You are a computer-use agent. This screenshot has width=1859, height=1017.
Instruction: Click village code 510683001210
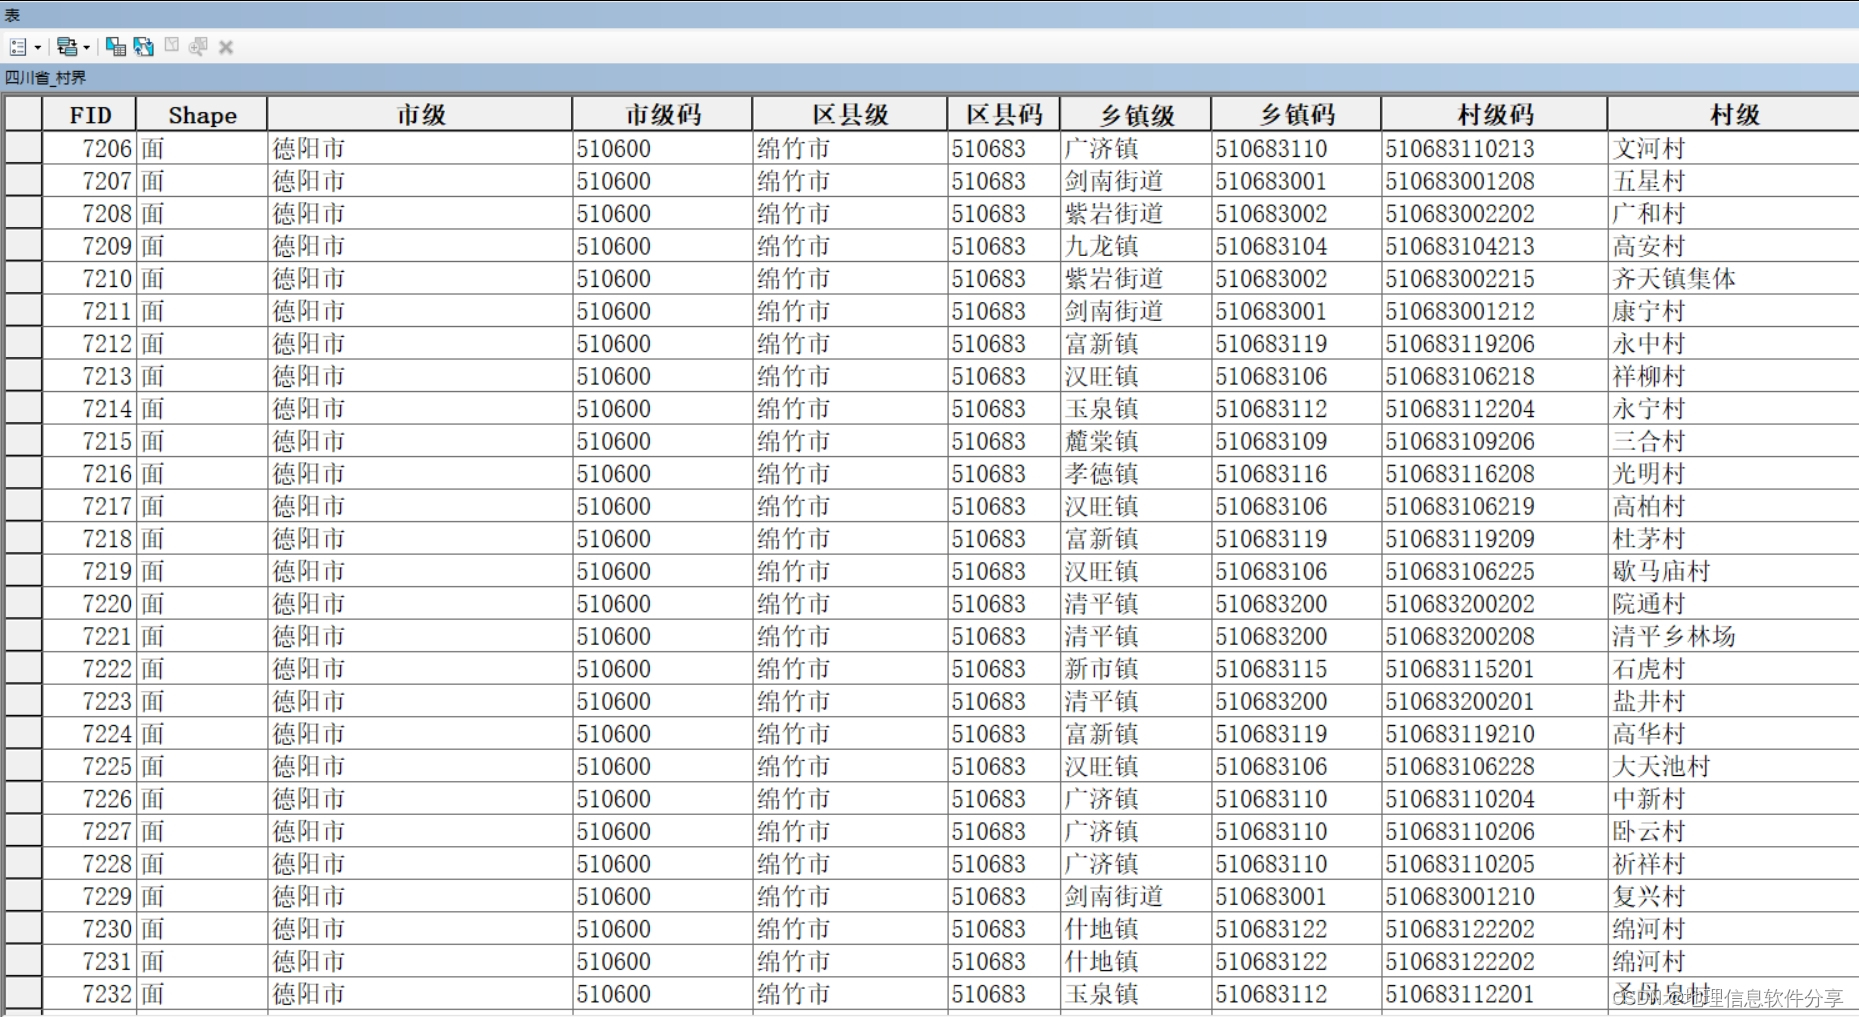(1460, 896)
